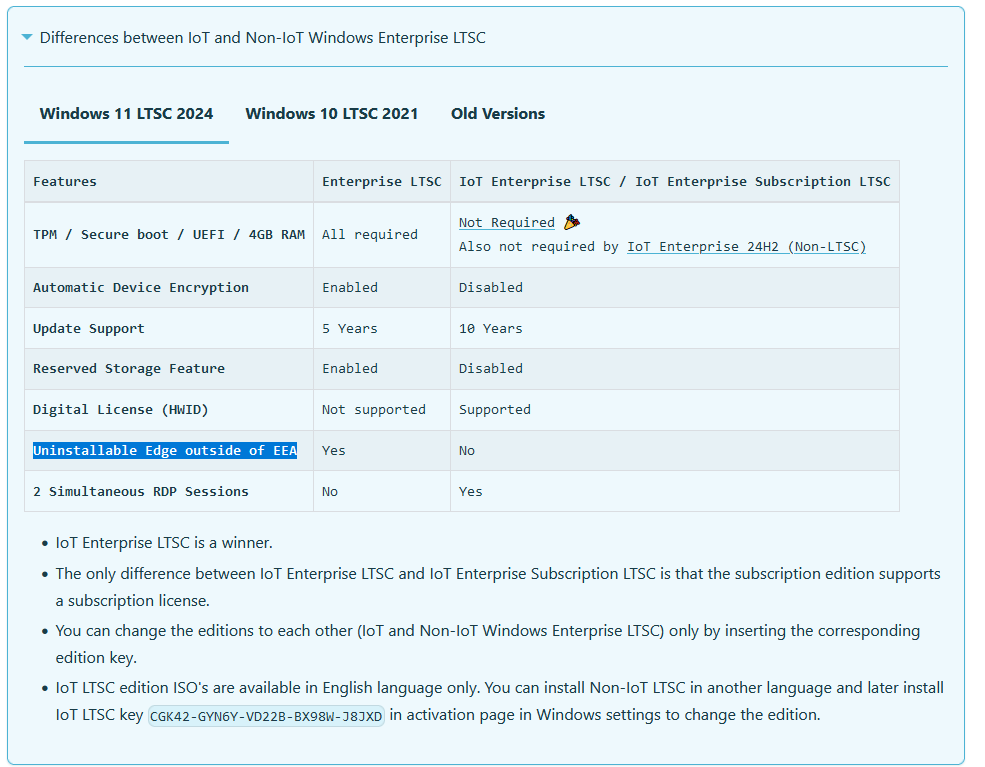Click the 'Differences between IoT and Non-IoT' heading
The image size is (985, 767).
[263, 38]
